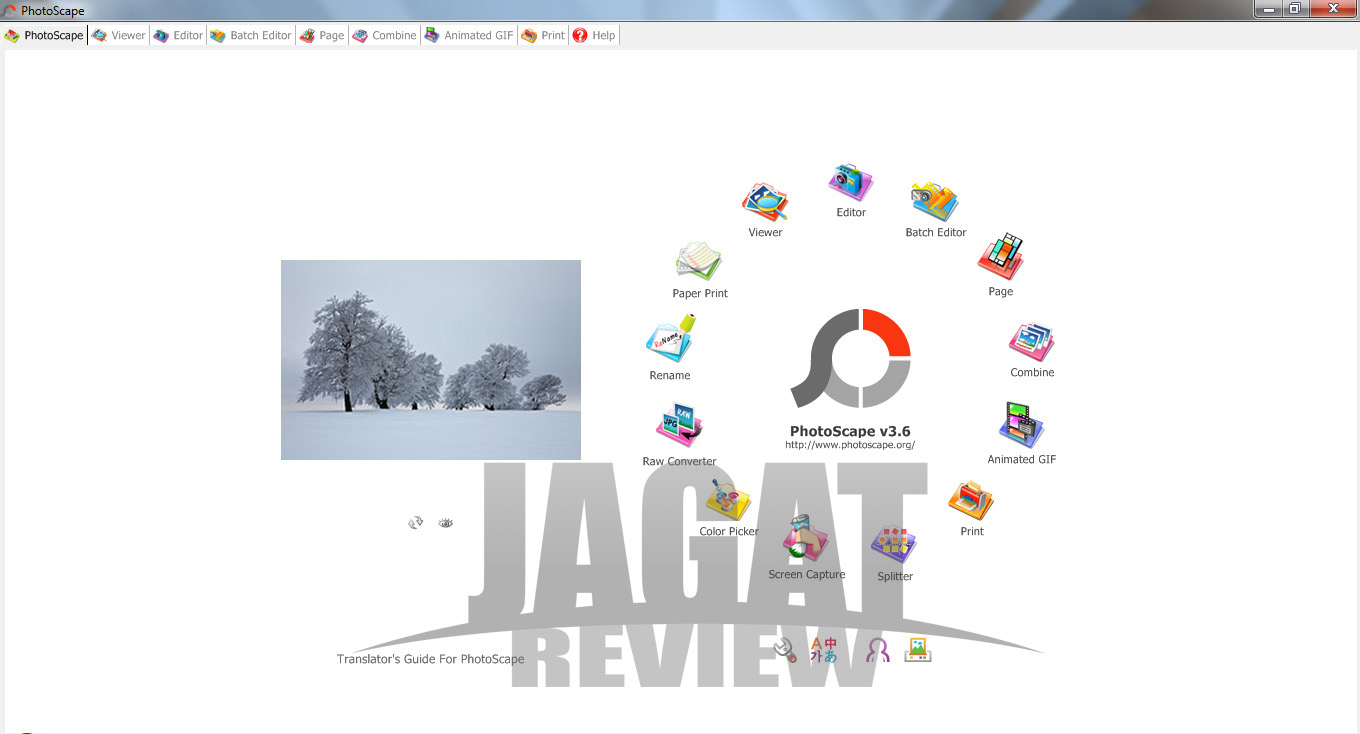This screenshot has height=734, width=1360.
Task: Toggle the eye icon below the photo
Action: tap(446, 523)
